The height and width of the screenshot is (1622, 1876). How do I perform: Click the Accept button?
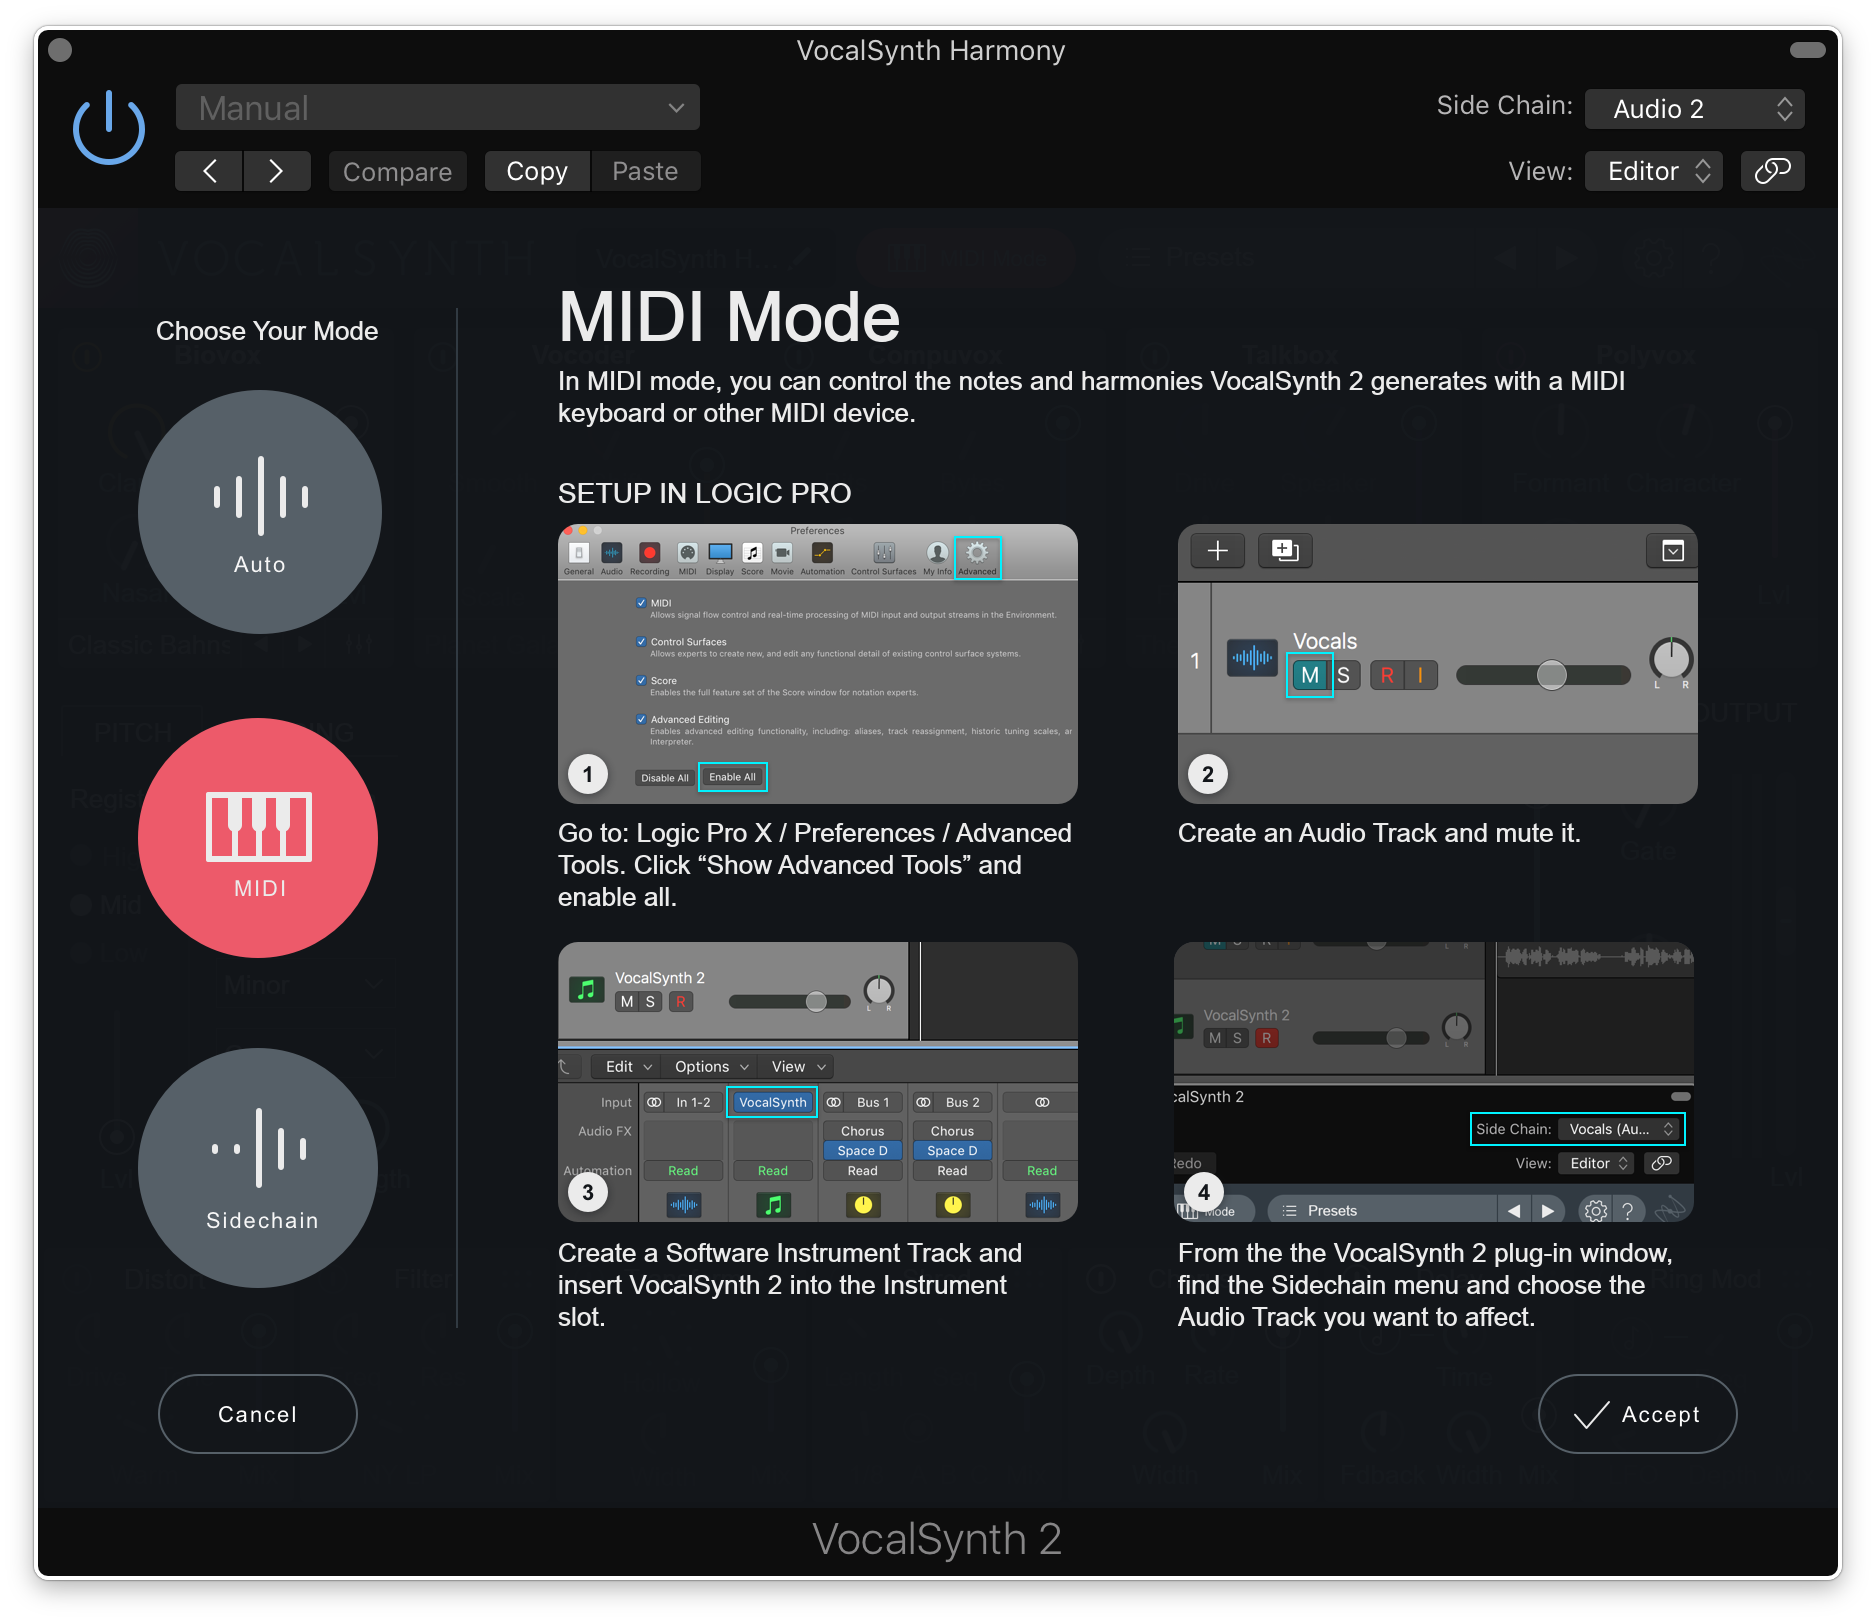coord(1637,1414)
